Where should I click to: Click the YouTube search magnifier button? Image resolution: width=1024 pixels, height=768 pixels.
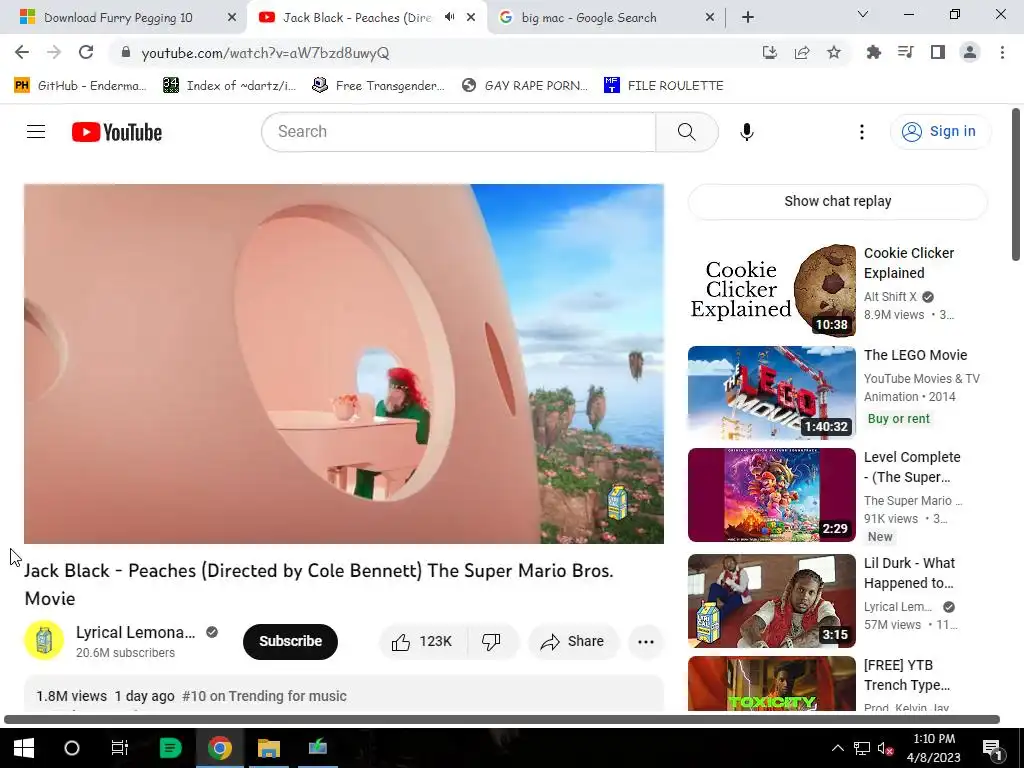(x=686, y=132)
